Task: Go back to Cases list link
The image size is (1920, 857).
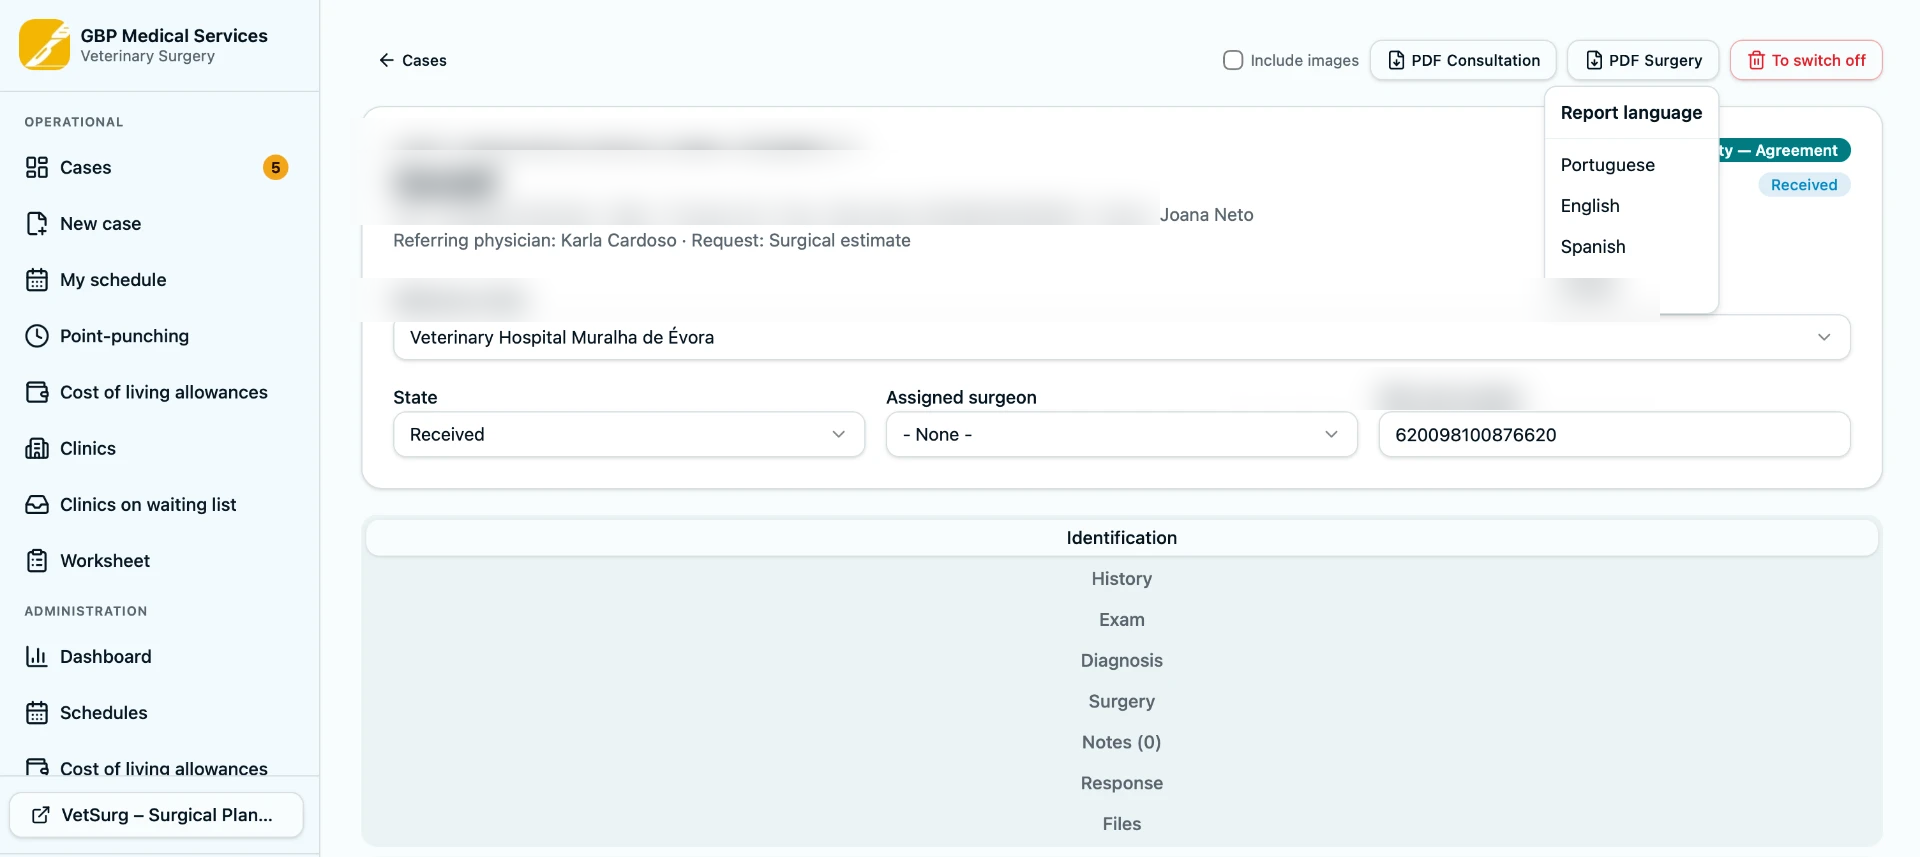Action: [x=412, y=60]
